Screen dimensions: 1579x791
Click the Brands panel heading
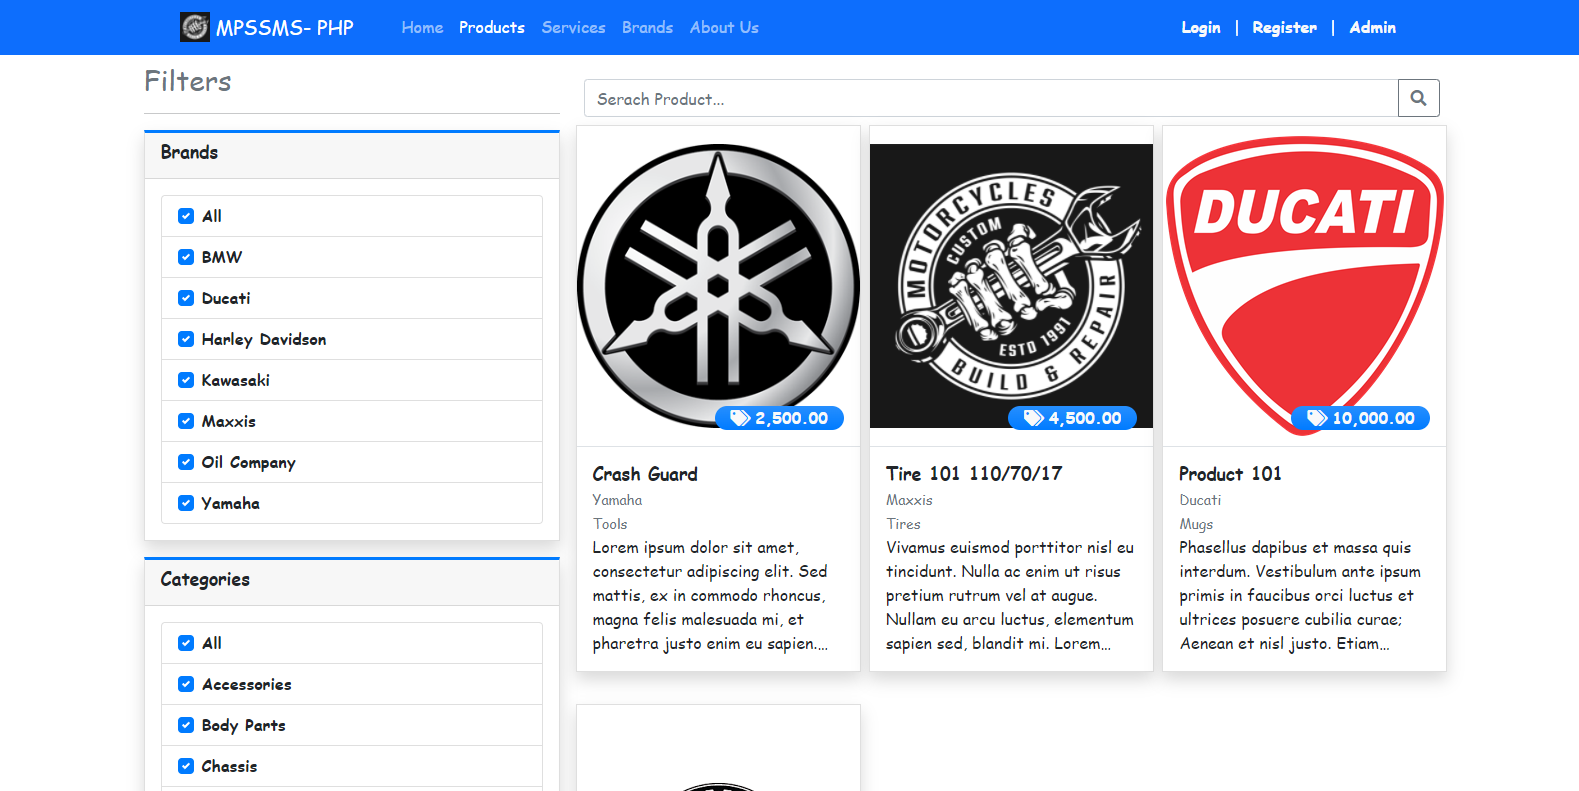click(189, 152)
